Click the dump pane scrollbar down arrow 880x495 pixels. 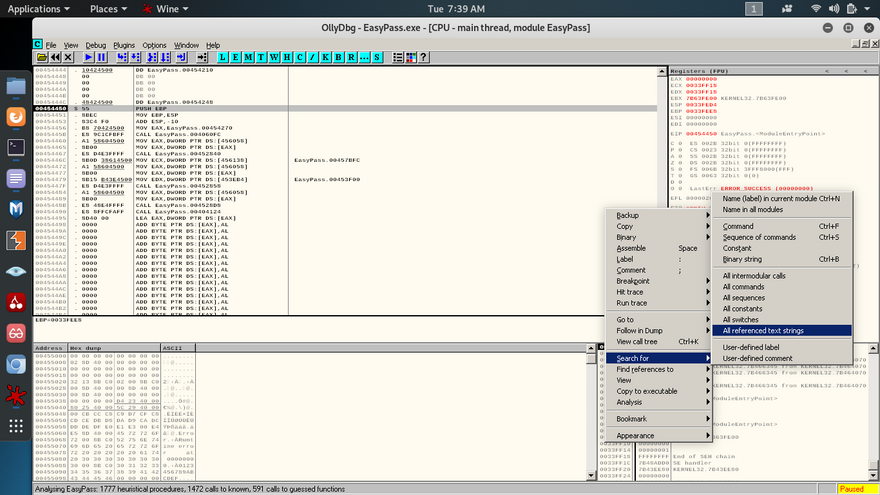pos(590,476)
